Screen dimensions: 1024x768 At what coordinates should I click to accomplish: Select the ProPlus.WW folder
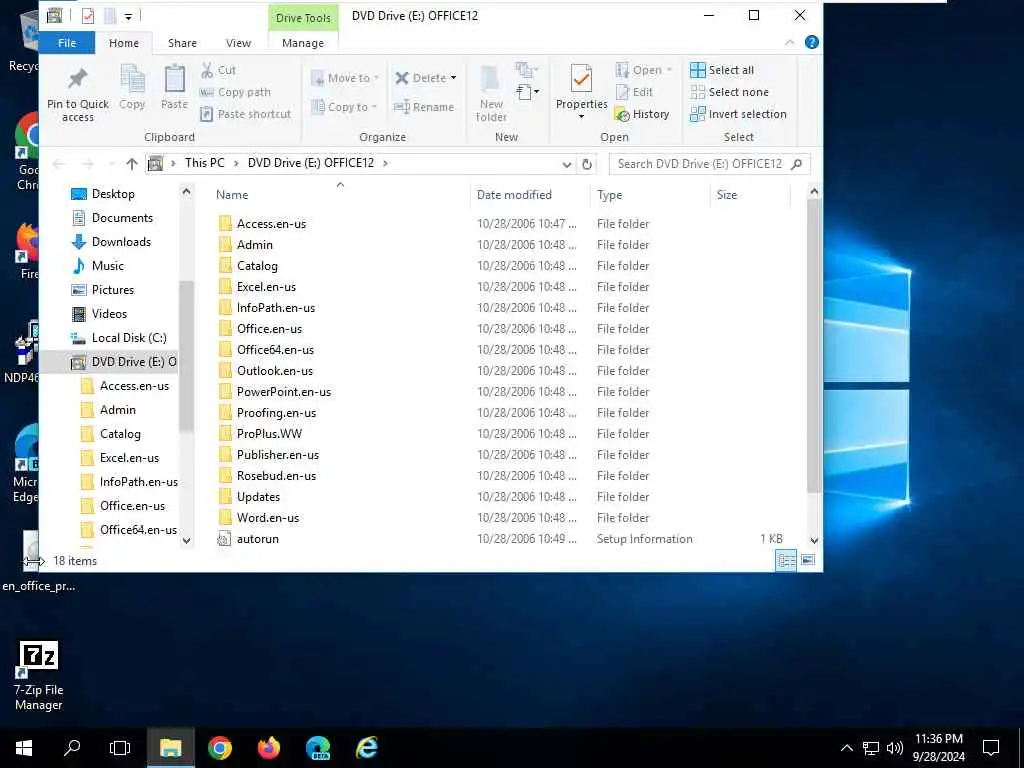coord(269,434)
